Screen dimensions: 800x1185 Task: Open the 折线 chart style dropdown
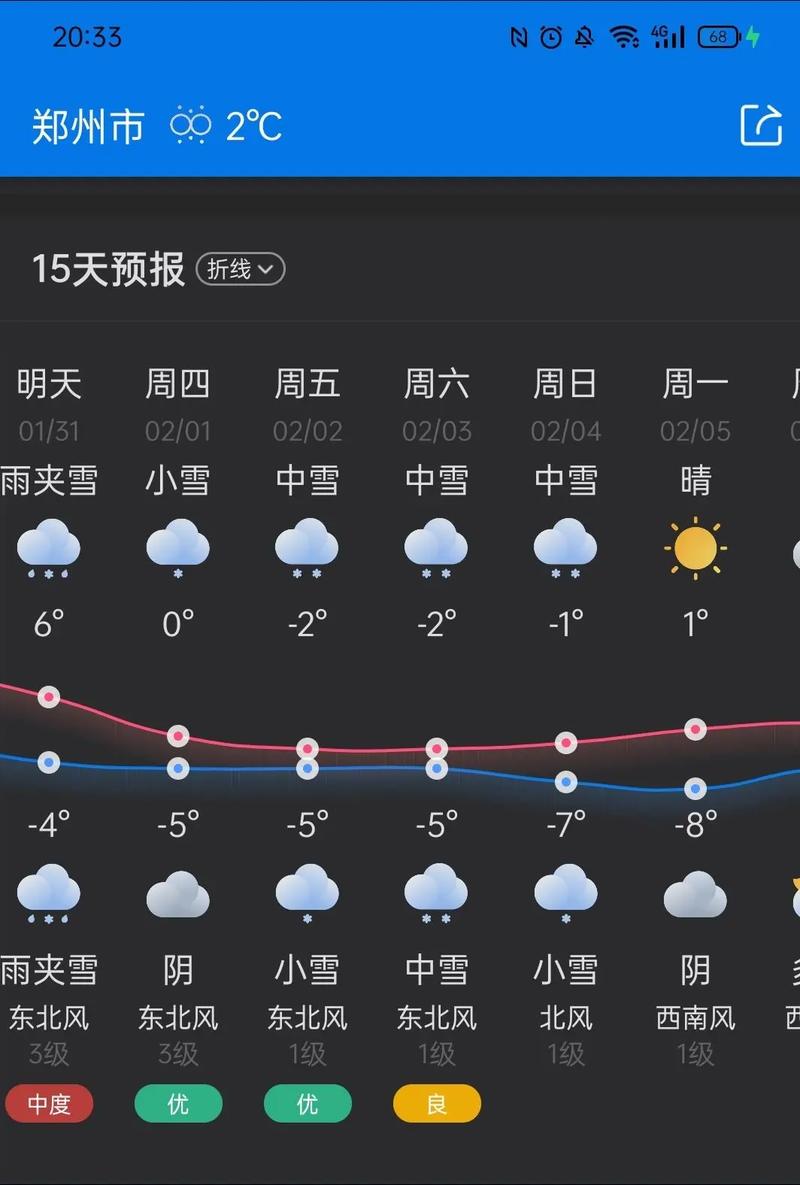click(x=240, y=270)
